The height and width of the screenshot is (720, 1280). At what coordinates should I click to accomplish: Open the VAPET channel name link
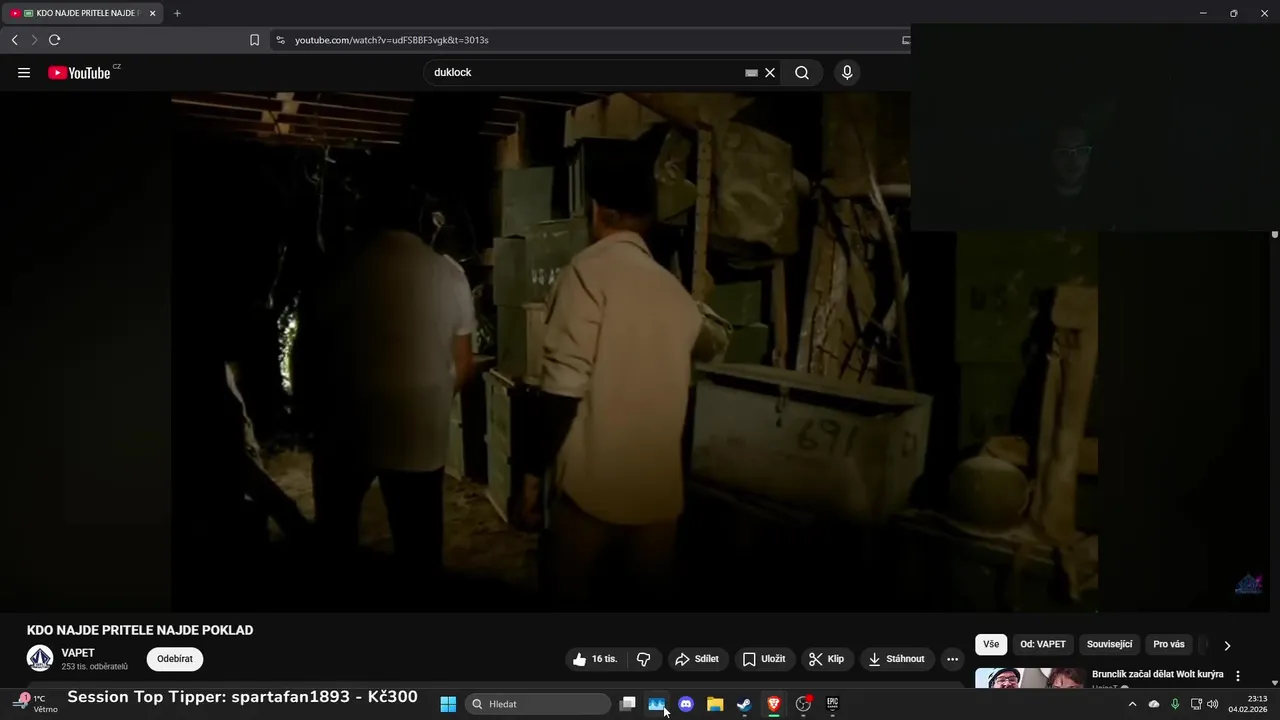click(x=78, y=653)
